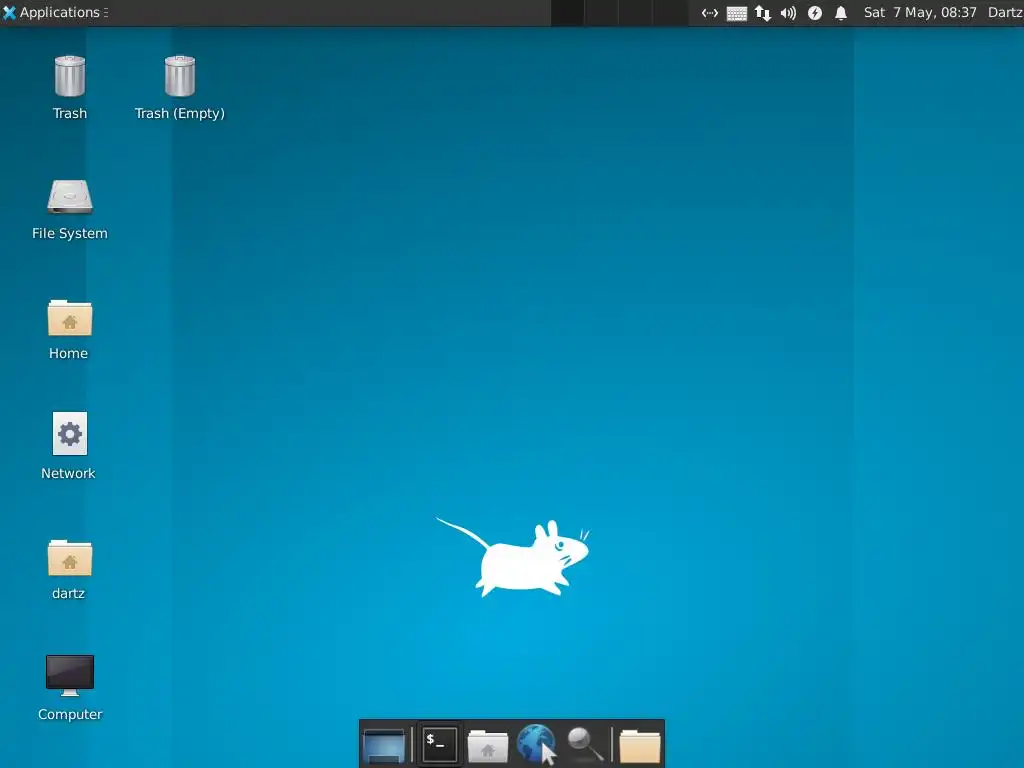Open Application Finder magnifier icon

[x=585, y=744]
